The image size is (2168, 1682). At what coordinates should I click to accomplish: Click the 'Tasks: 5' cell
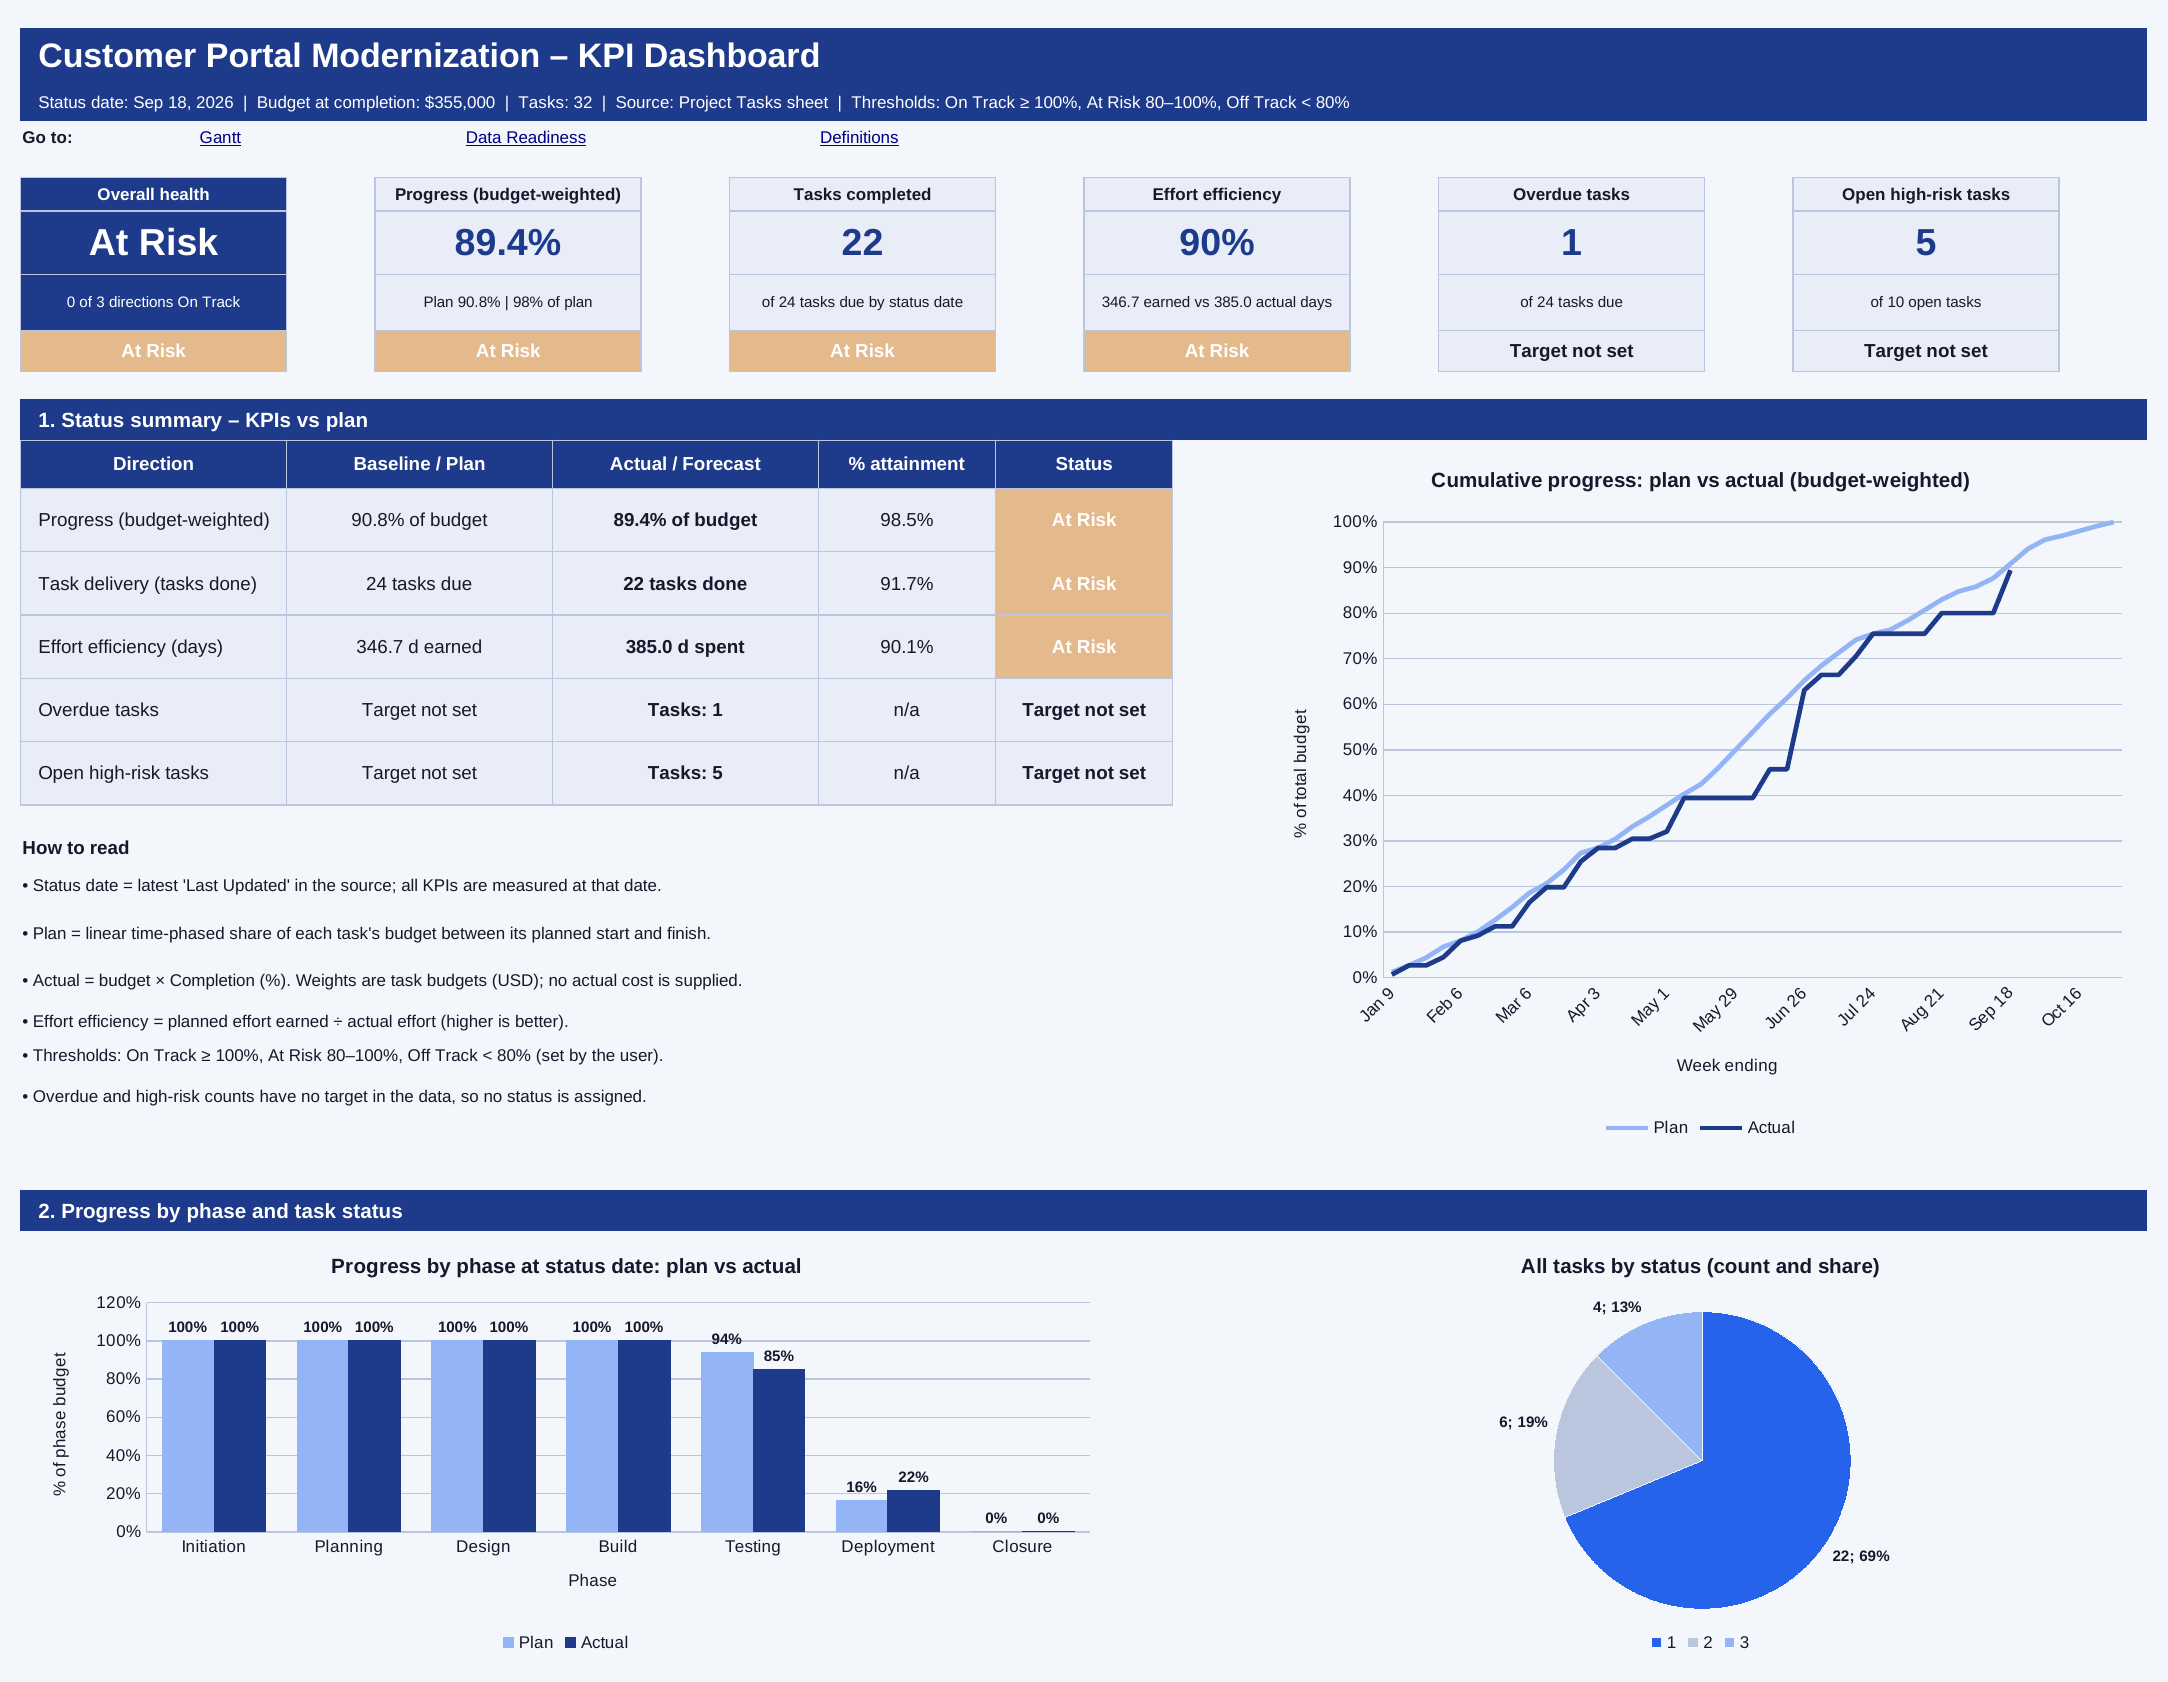click(x=685, y=773)
